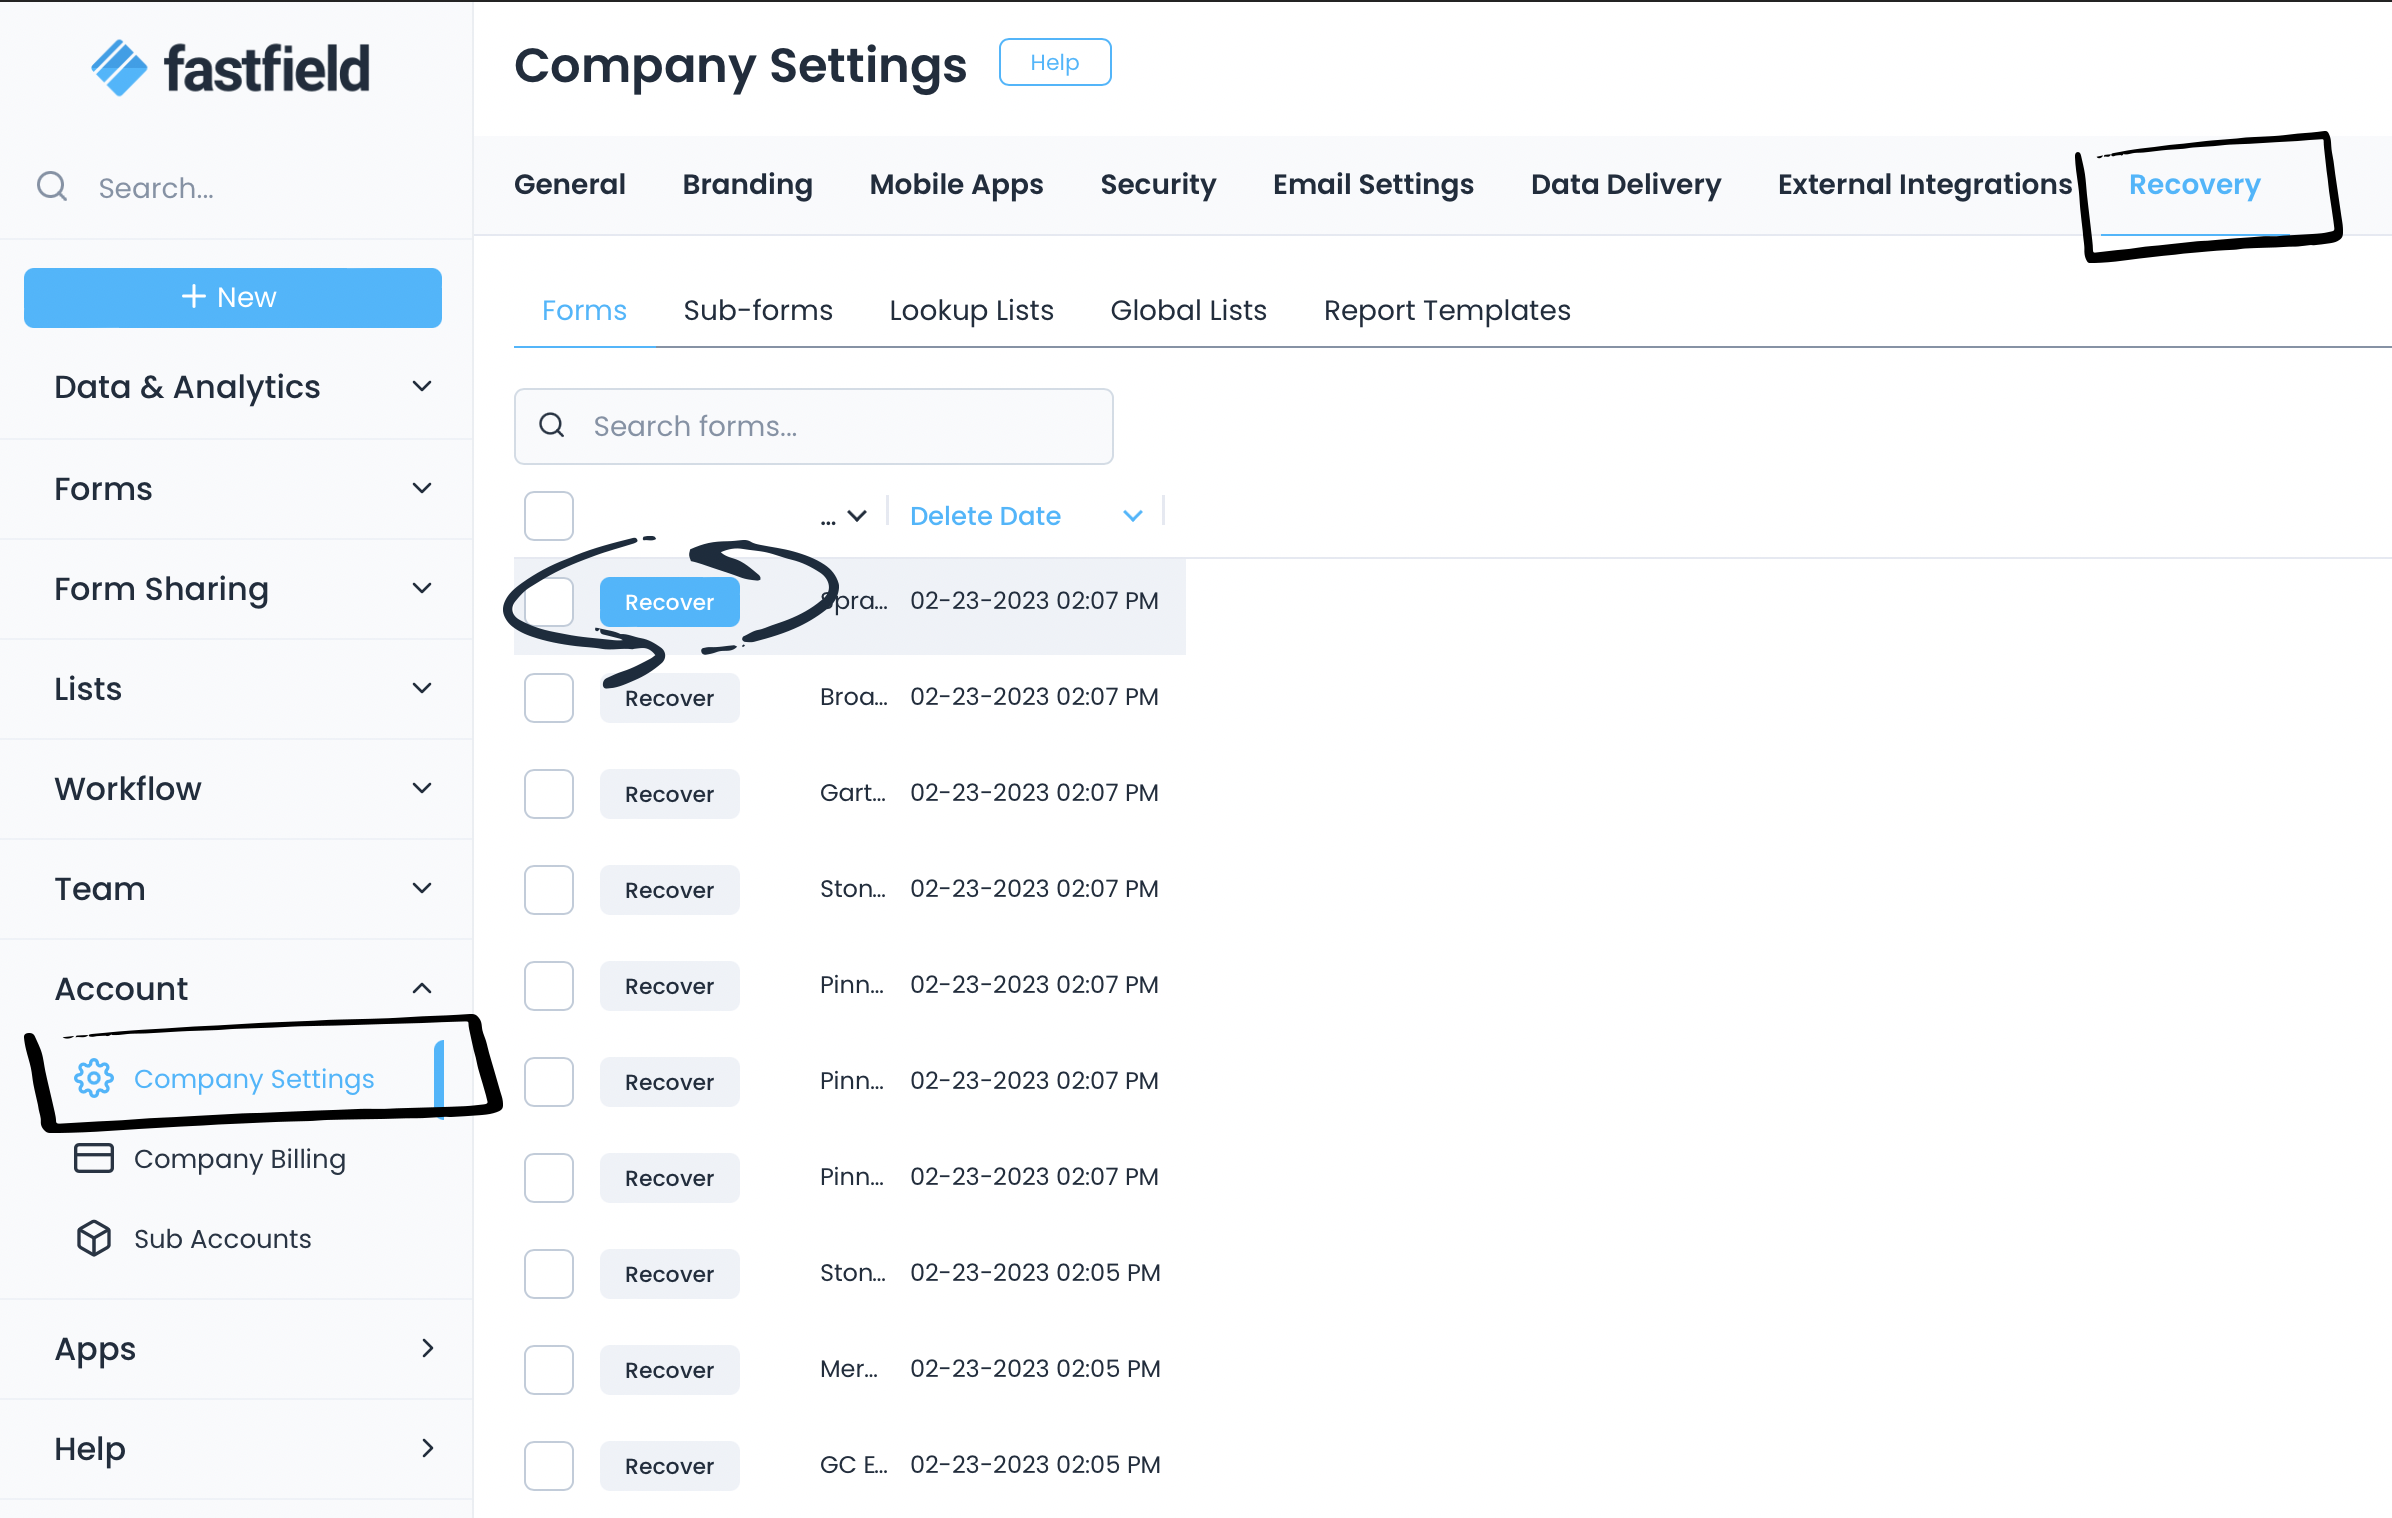Screen dimensions: 2392x1518
Task: Click the plus New button
Action: coord(232,297)
